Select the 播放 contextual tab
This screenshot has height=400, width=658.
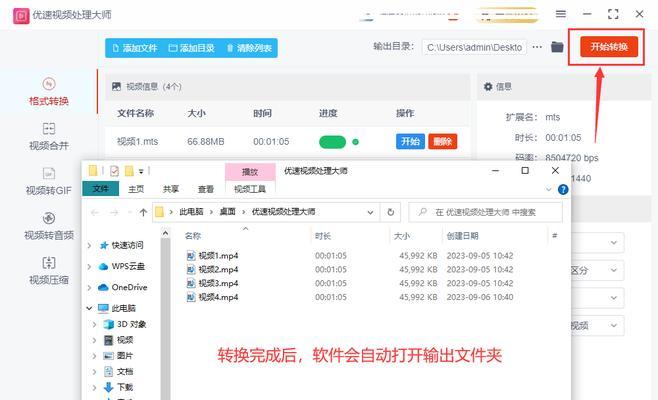tap(250, 172)
